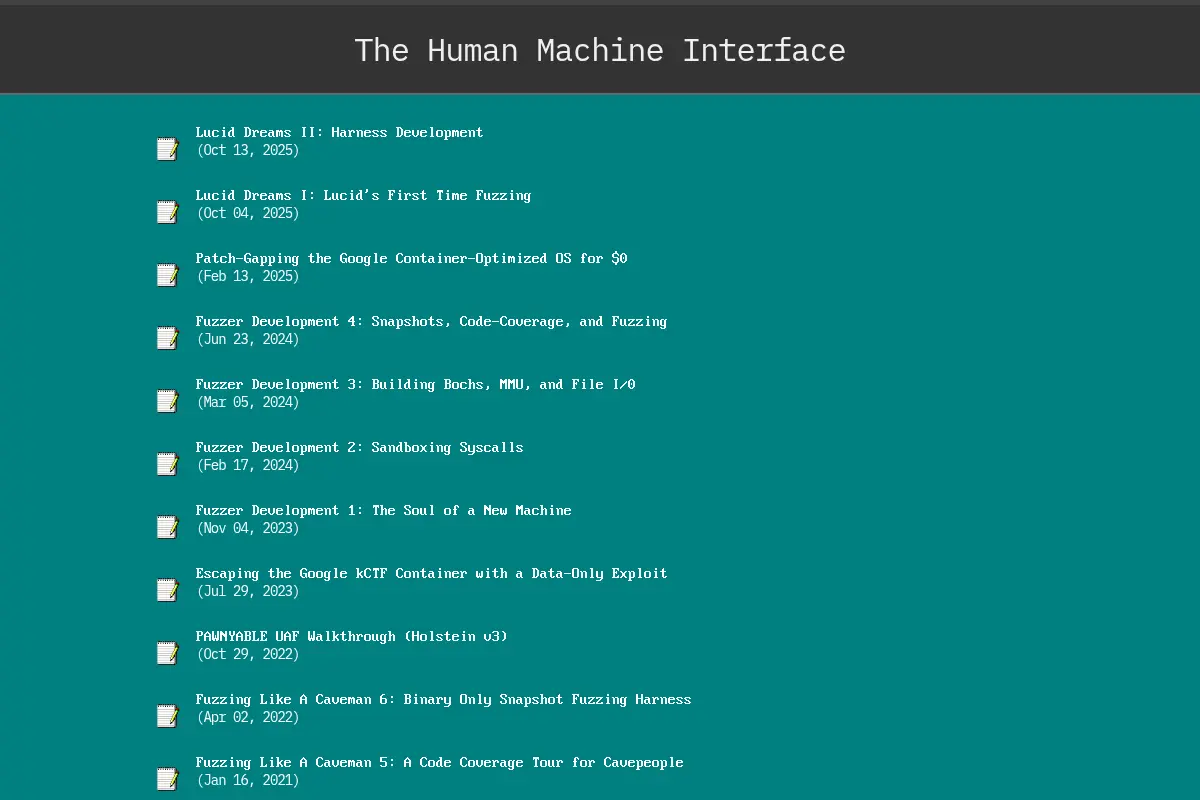Screen dimensions: 1200x800
Task: Click notepad icon beside Caveman 5 post
Action: (167, 779)
